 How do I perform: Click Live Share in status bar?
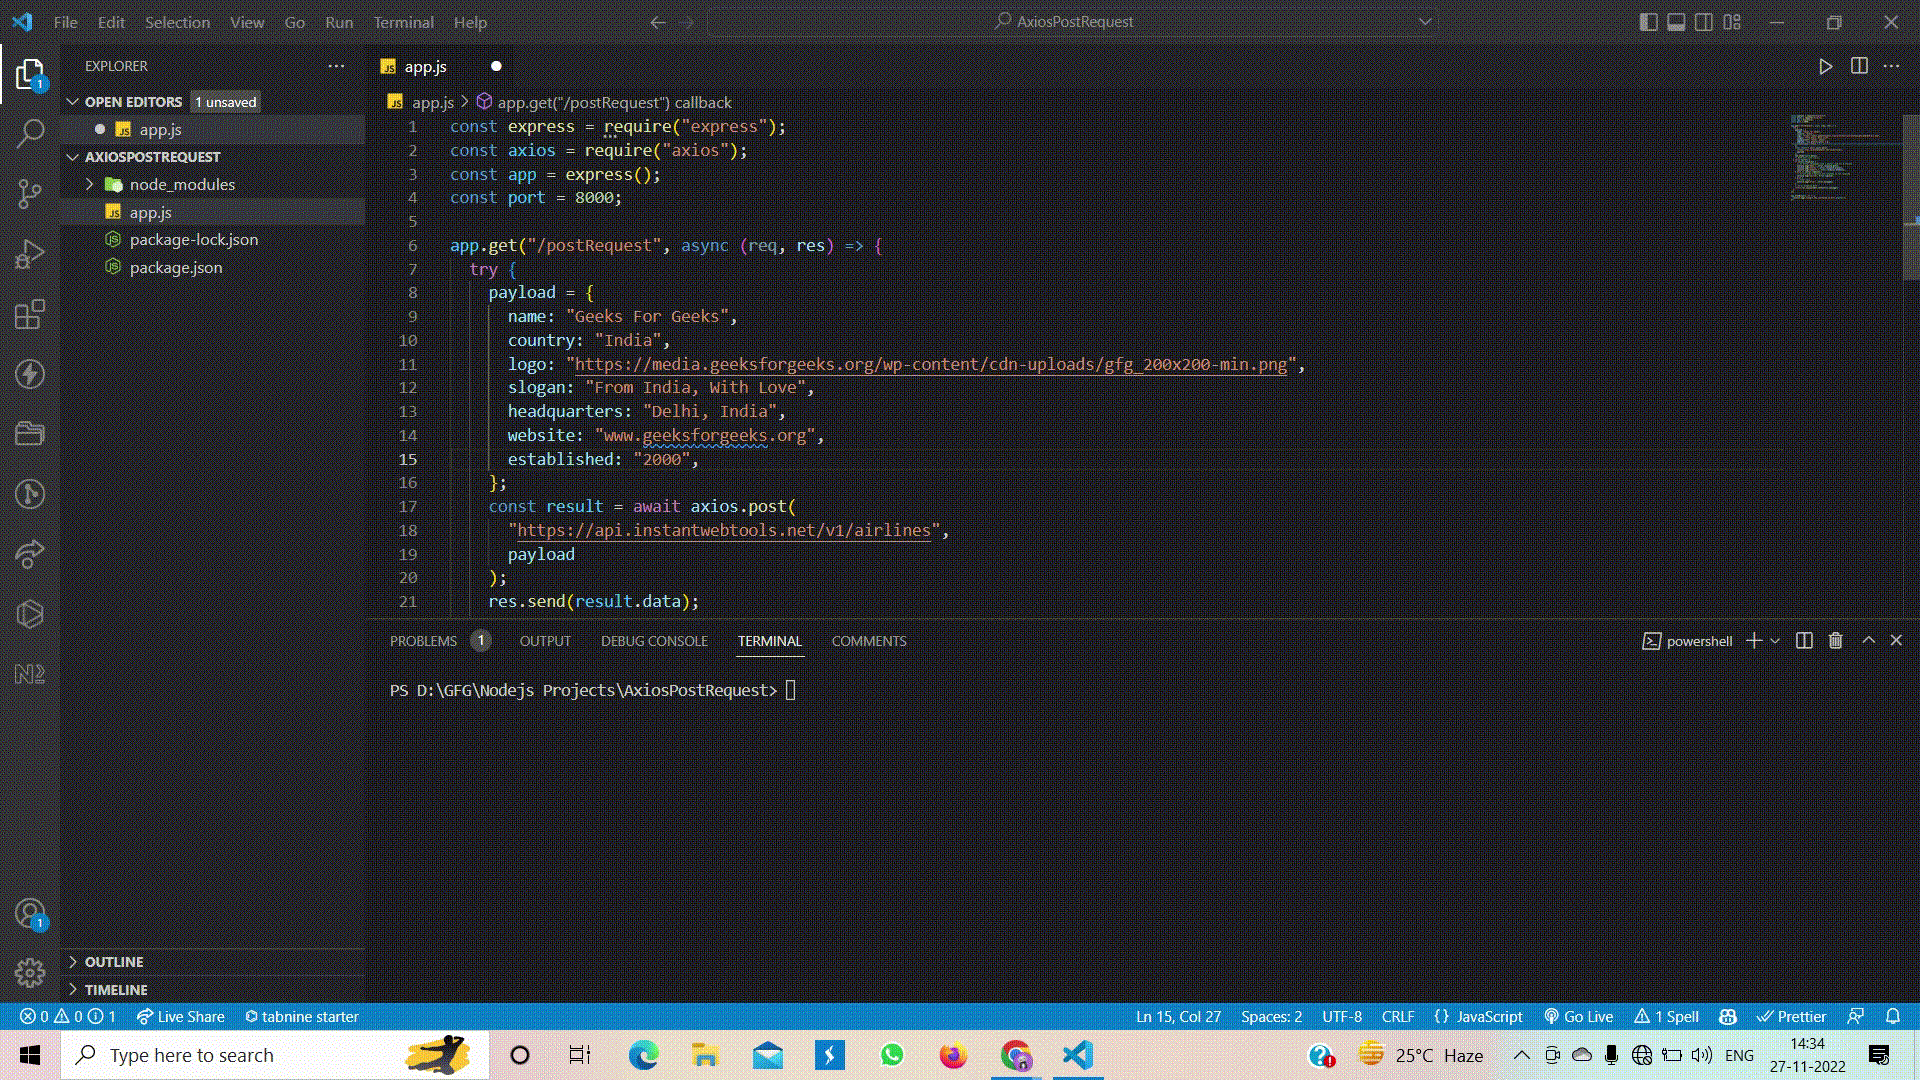[x=180, y=1016]
